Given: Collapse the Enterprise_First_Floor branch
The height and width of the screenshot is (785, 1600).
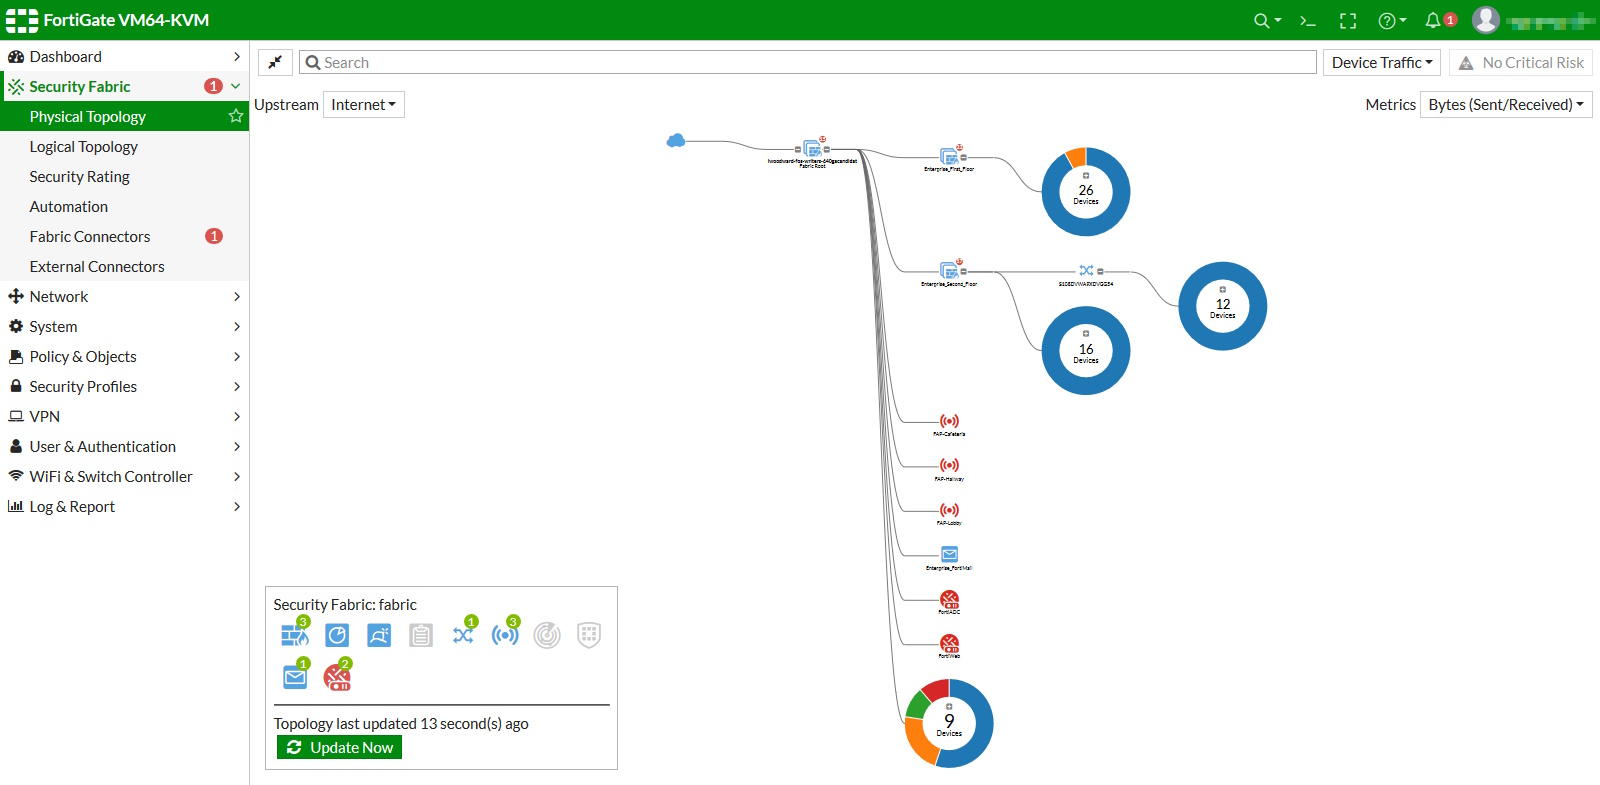Looking at the screenshot, I should [963, 157].
